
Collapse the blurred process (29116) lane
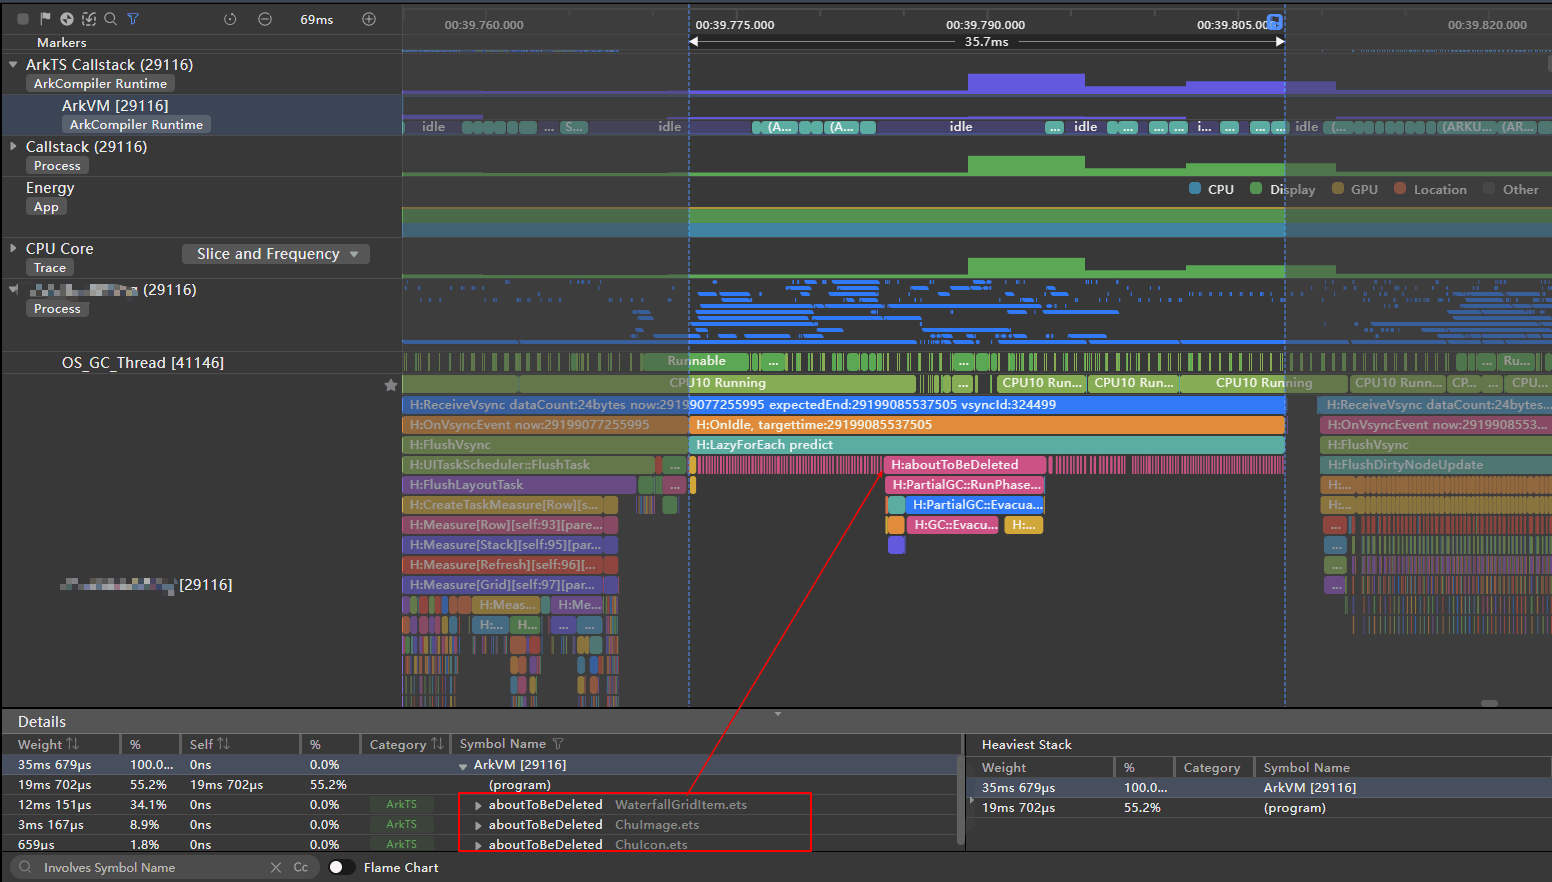13,289
